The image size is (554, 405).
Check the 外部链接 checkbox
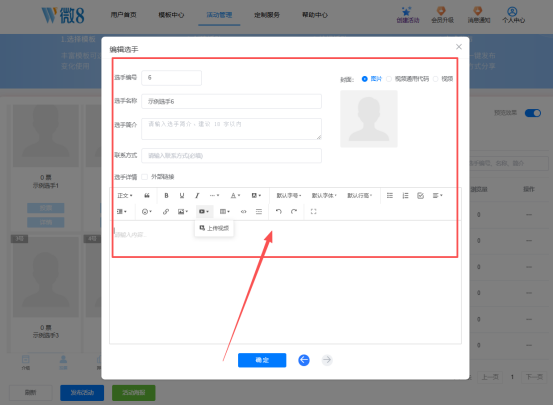click(x=145, y=177)
